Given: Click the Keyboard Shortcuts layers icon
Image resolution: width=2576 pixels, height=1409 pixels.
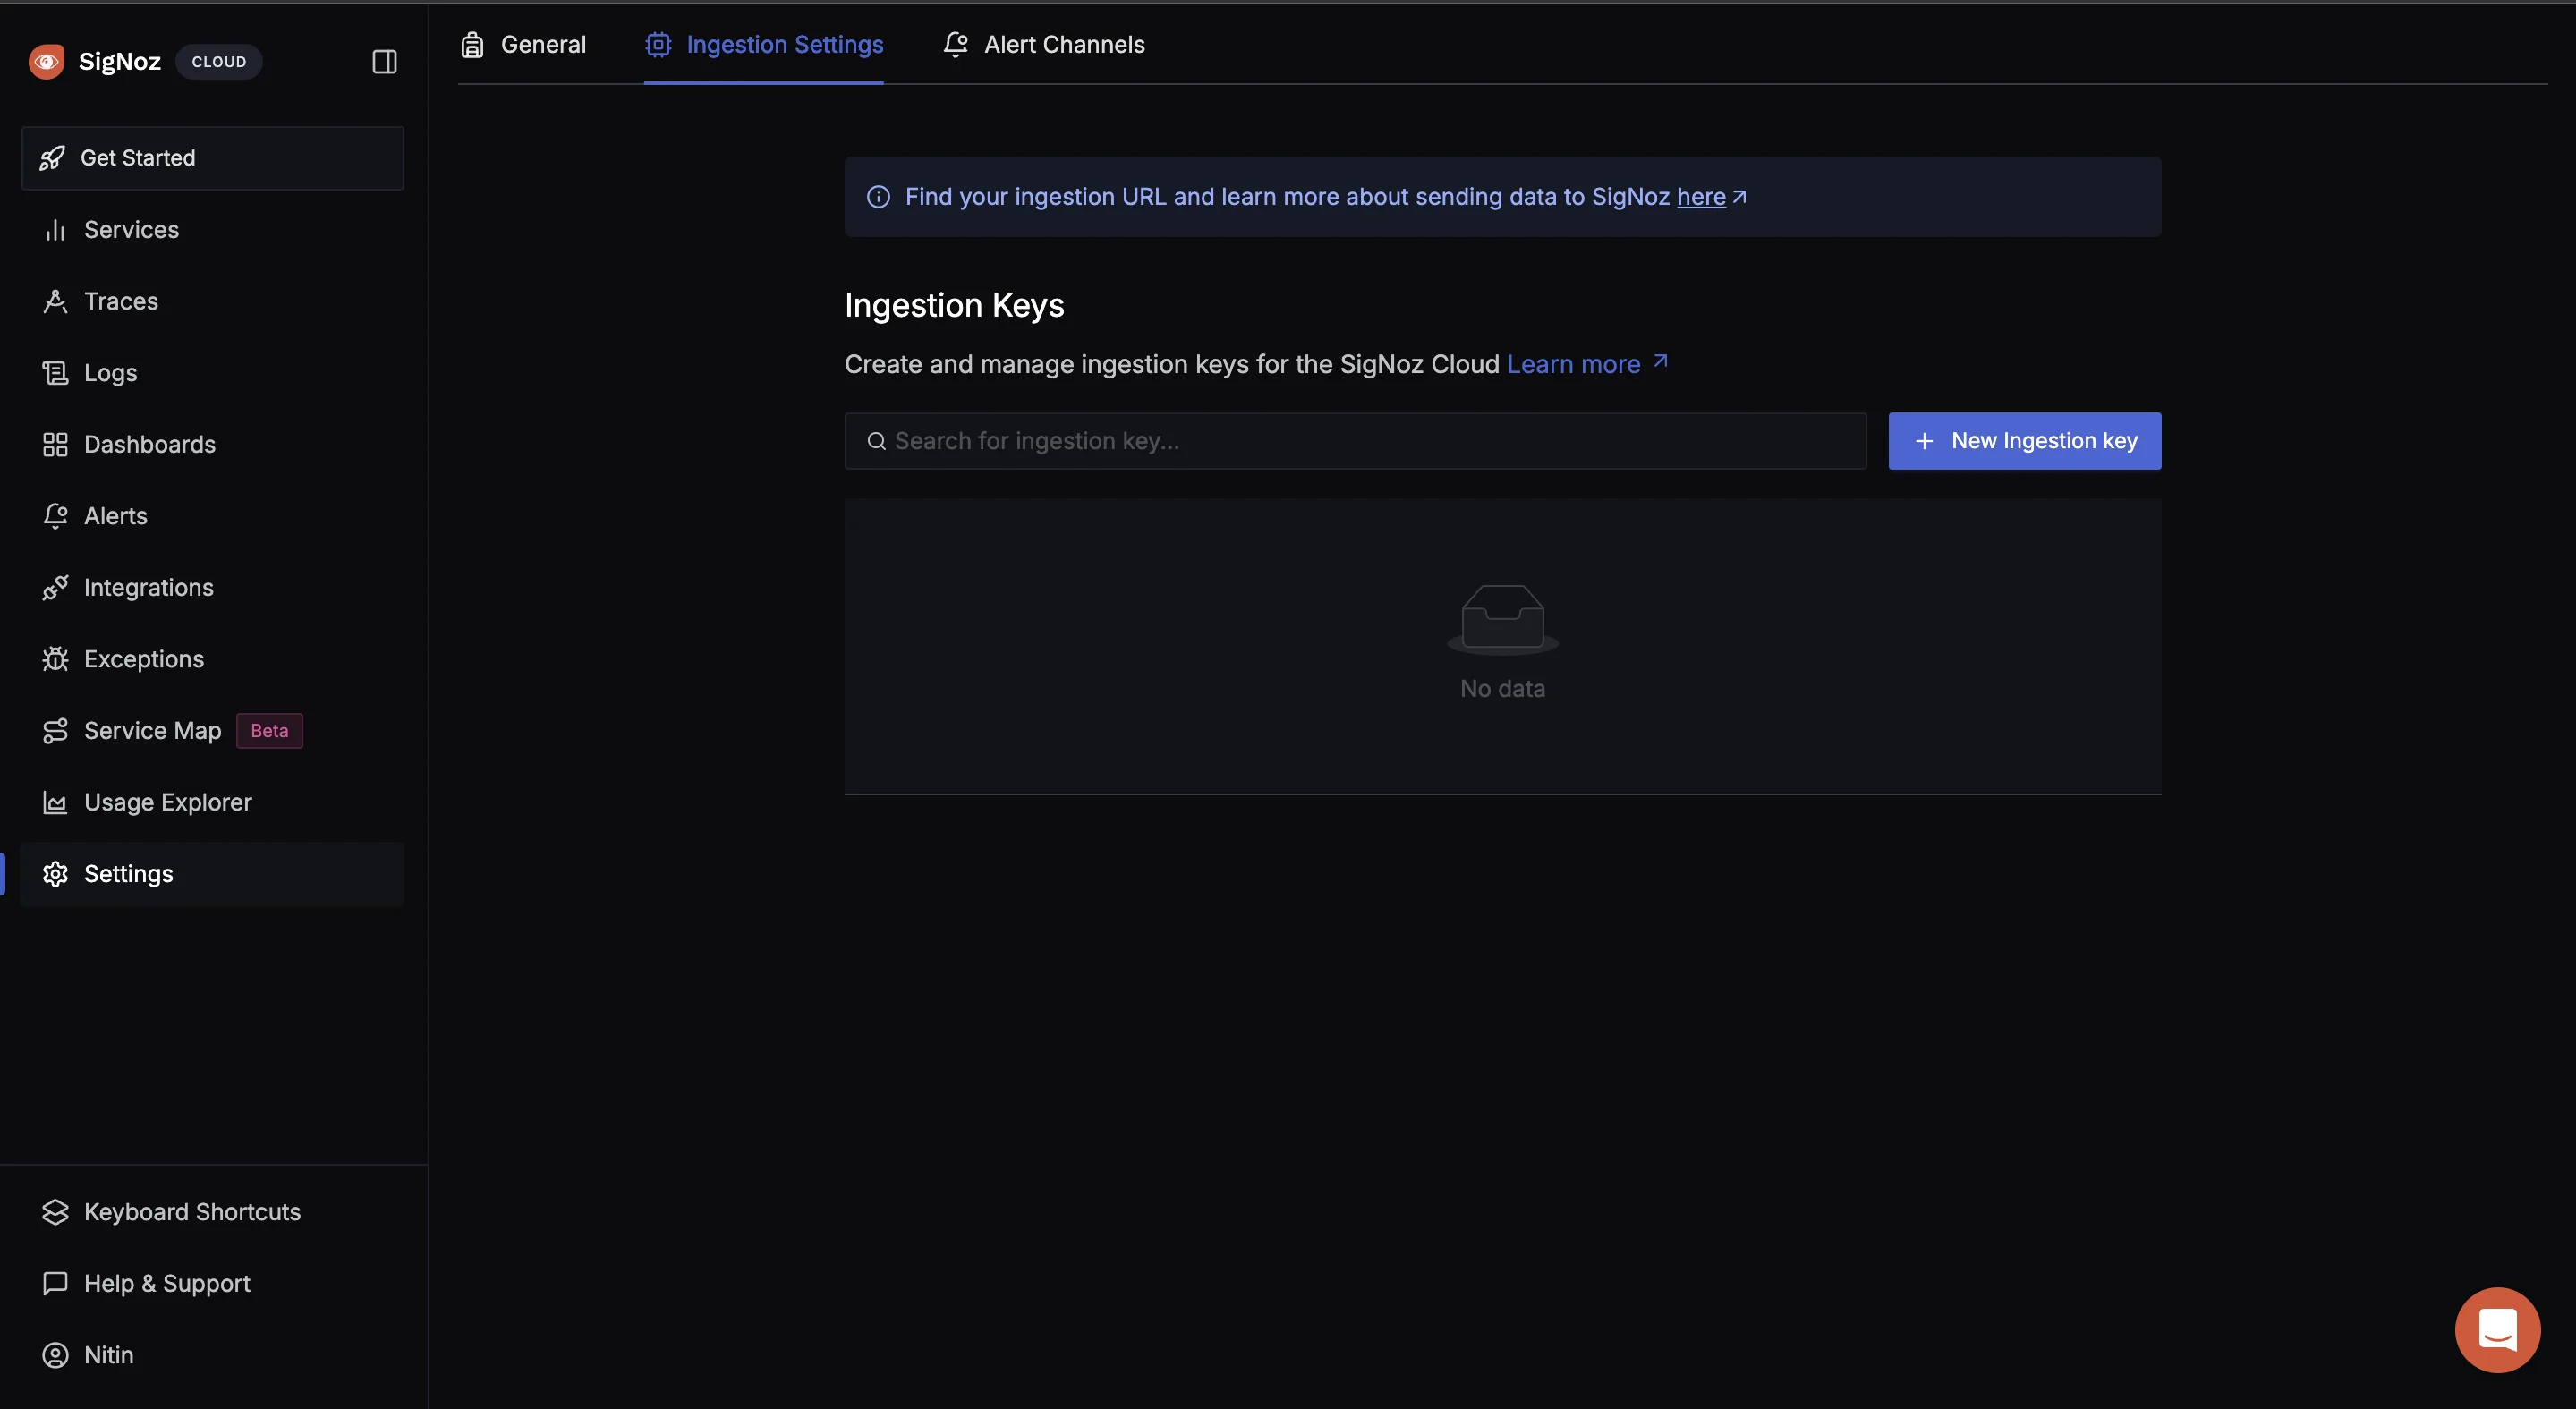Looking at the screenshot, I should pyautogui.click(x=55, y=1212).
